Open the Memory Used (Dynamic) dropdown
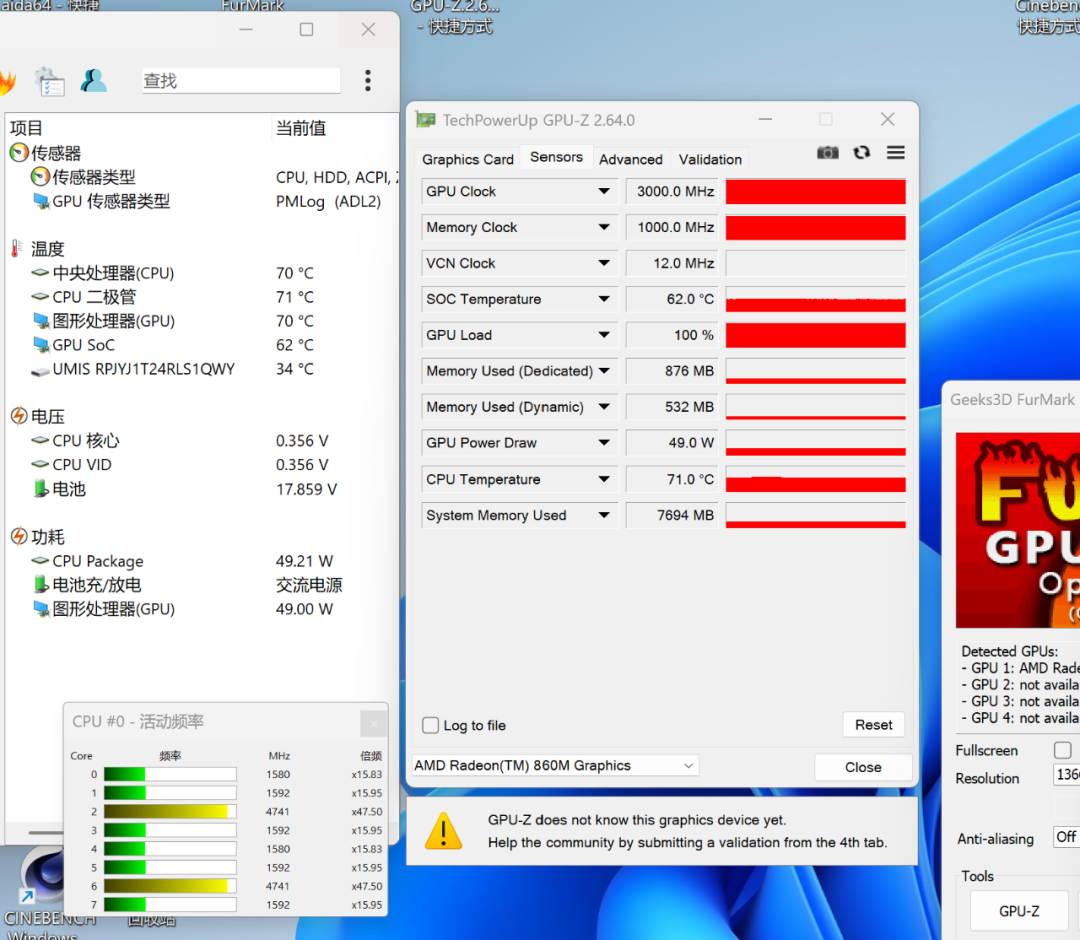This screenshot has width=1080, height=940. [x=604, y=407]
